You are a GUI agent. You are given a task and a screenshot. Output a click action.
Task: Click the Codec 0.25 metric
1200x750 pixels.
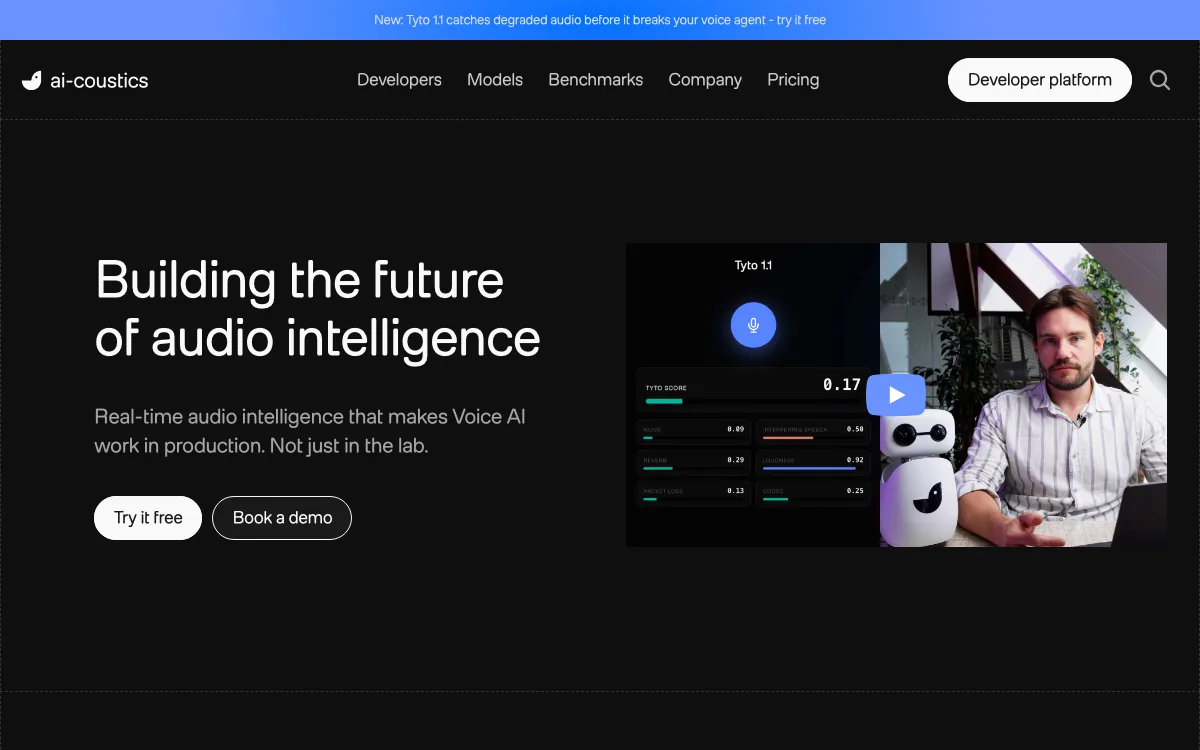point(813,494)
